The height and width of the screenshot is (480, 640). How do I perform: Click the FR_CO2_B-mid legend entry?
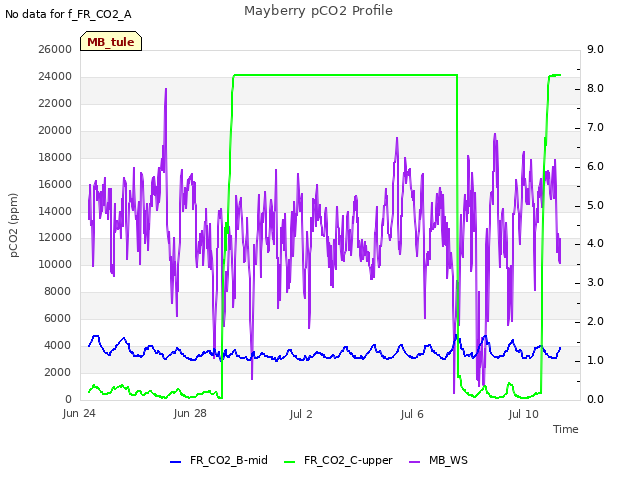tap(219, 460)
